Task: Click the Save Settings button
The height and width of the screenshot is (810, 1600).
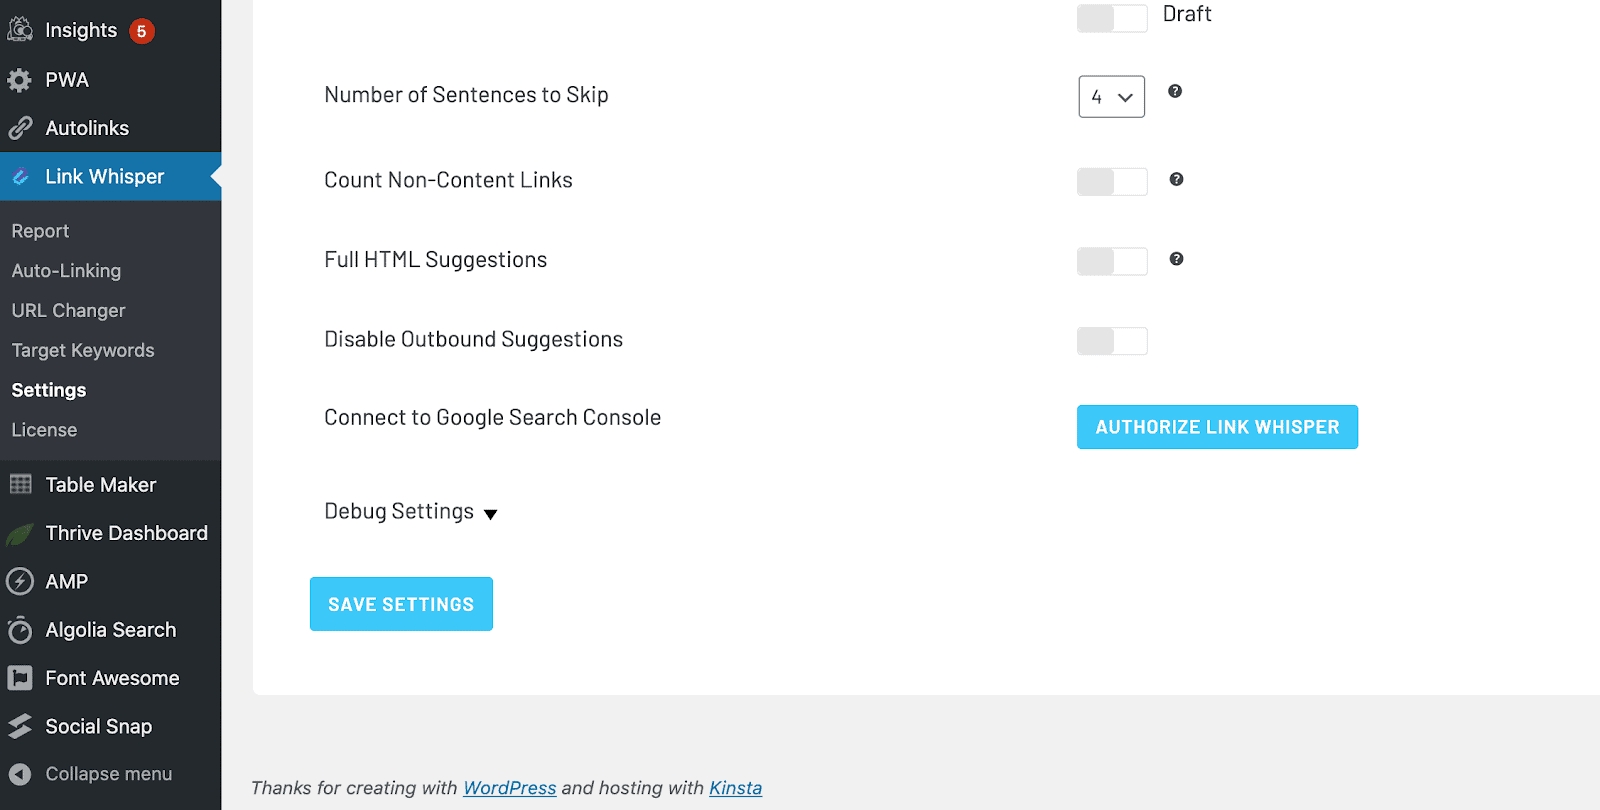Action: [x=401, y=604]
